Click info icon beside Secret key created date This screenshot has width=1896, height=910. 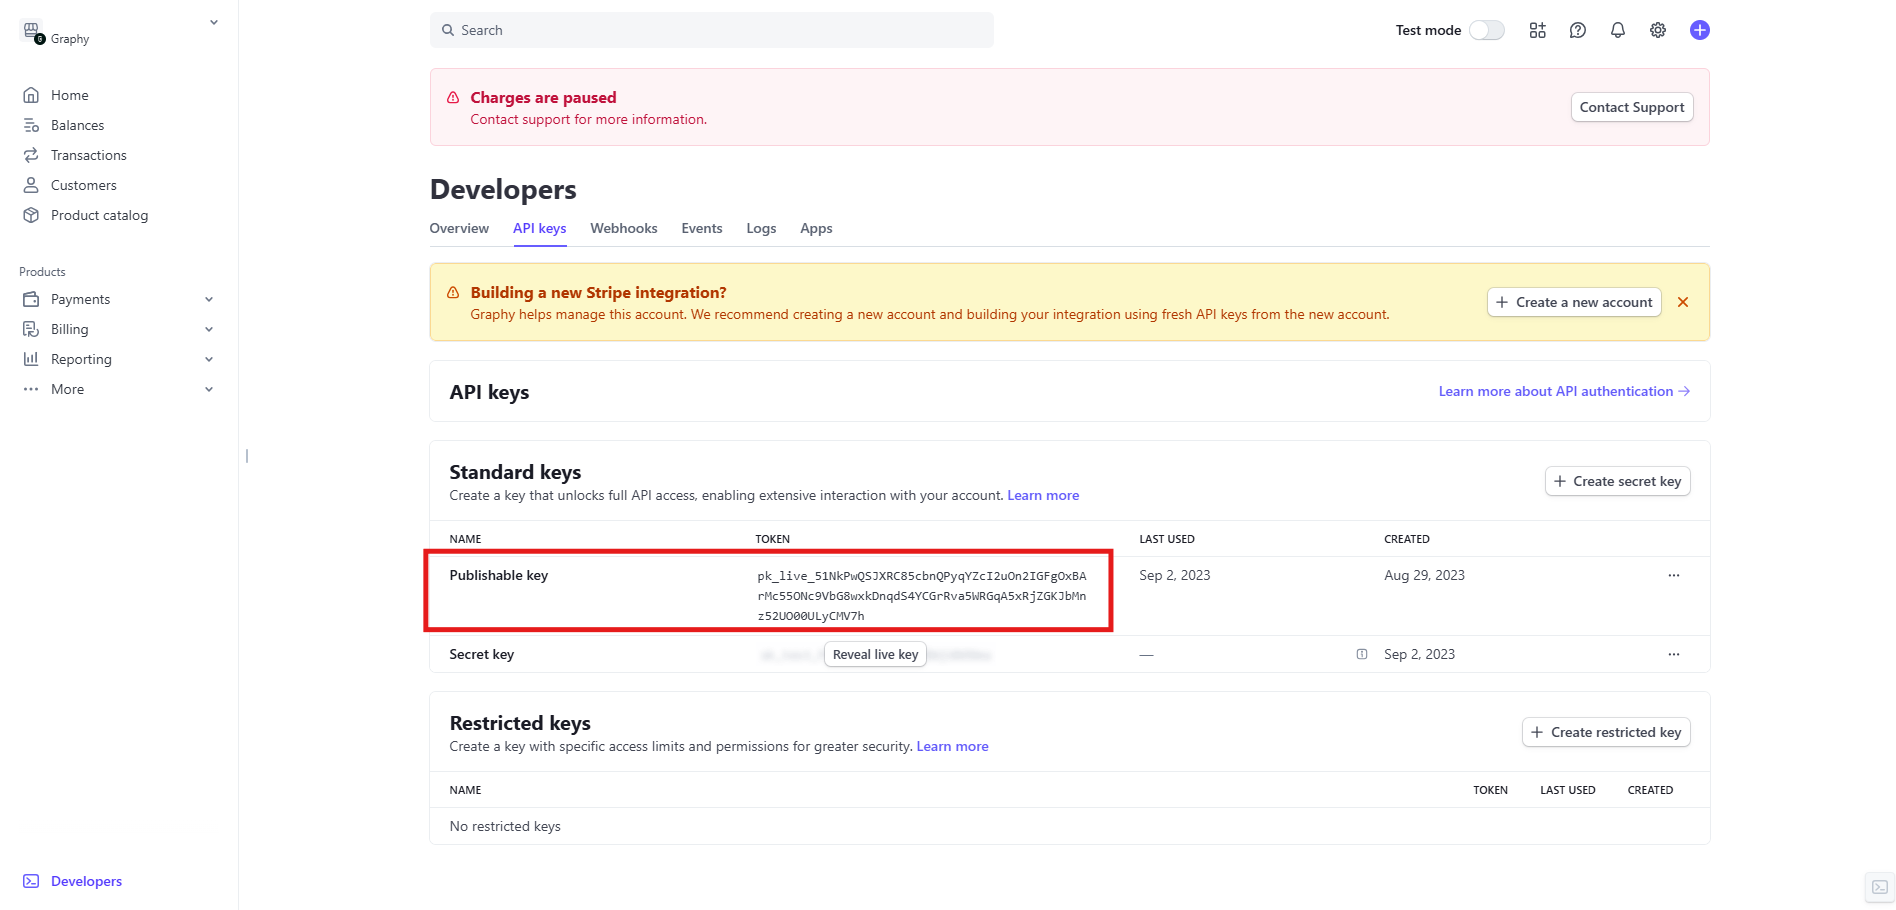click(1361, 654)
